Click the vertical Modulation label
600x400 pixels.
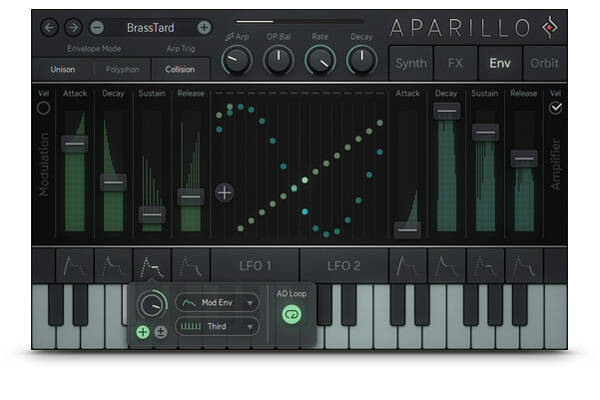pyautogui.click(x=44, y=165)
